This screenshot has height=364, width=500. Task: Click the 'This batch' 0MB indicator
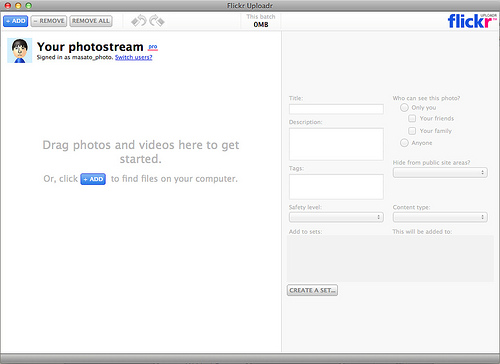point(261,21)
